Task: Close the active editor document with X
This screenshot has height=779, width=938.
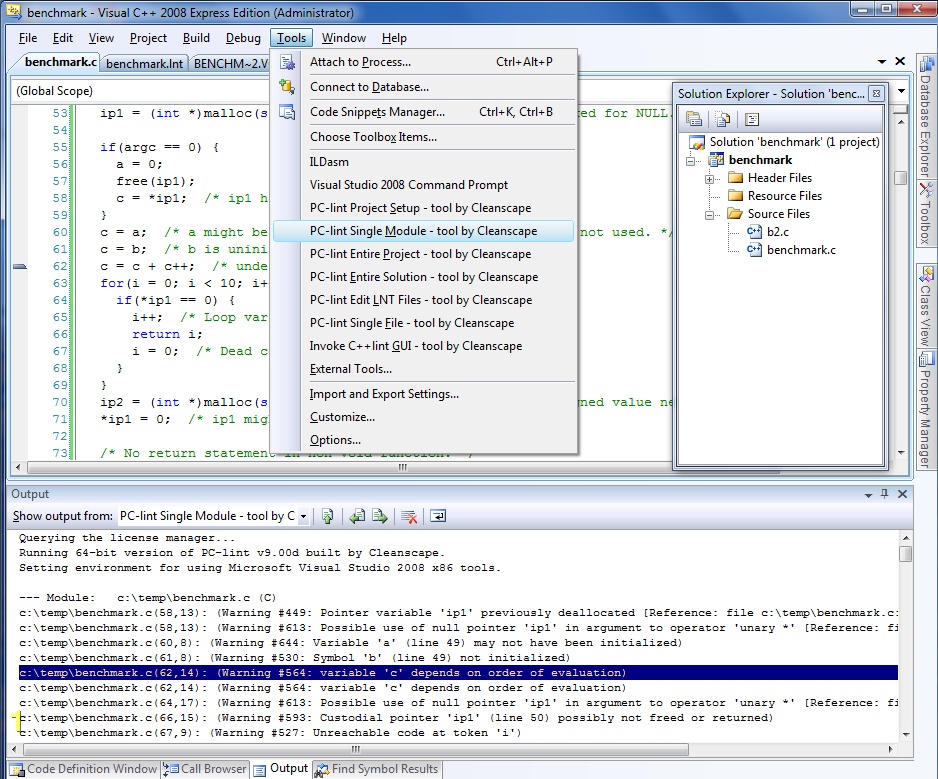Action: [x=900, y=61]
